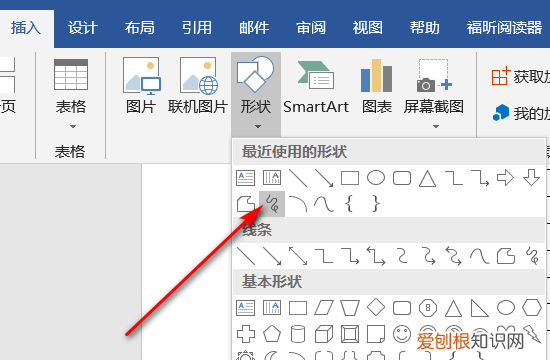This screenshot has width=550, height=360.
Task: Click the 联机图片 online pictures button
Action: 198,86
